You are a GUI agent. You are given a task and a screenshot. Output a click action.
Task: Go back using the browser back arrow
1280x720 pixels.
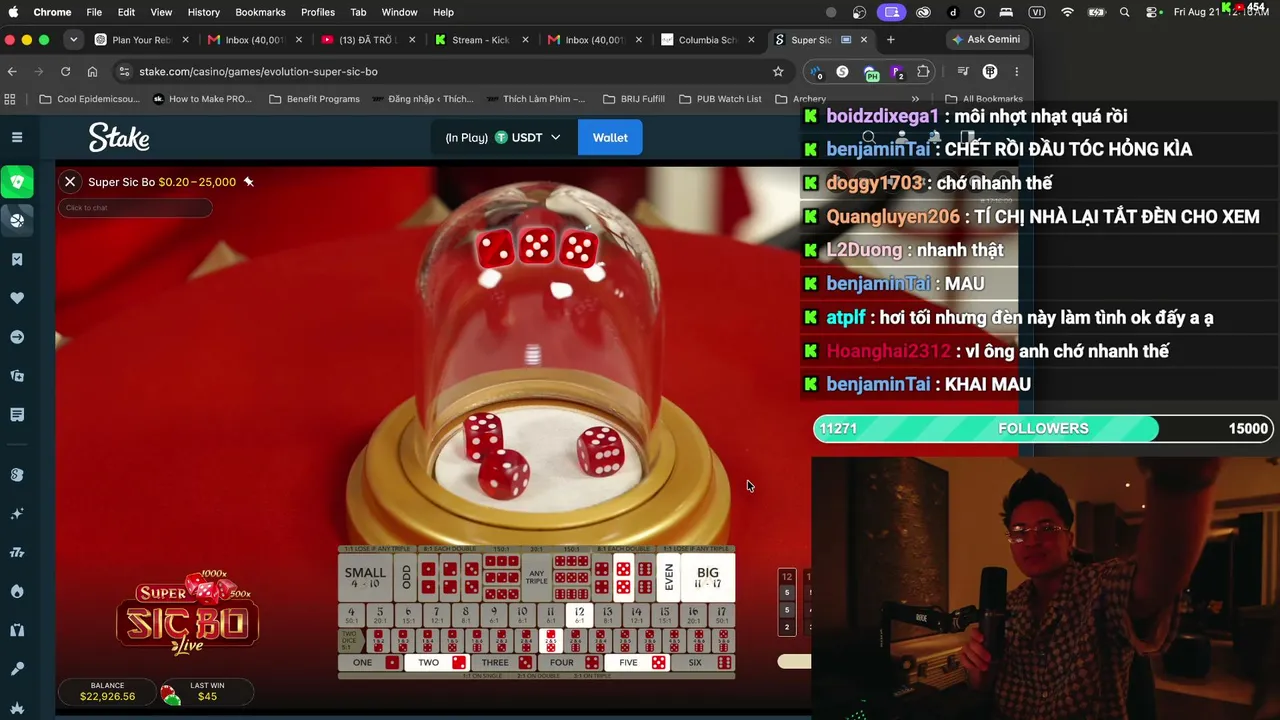(x=12, y=72)
